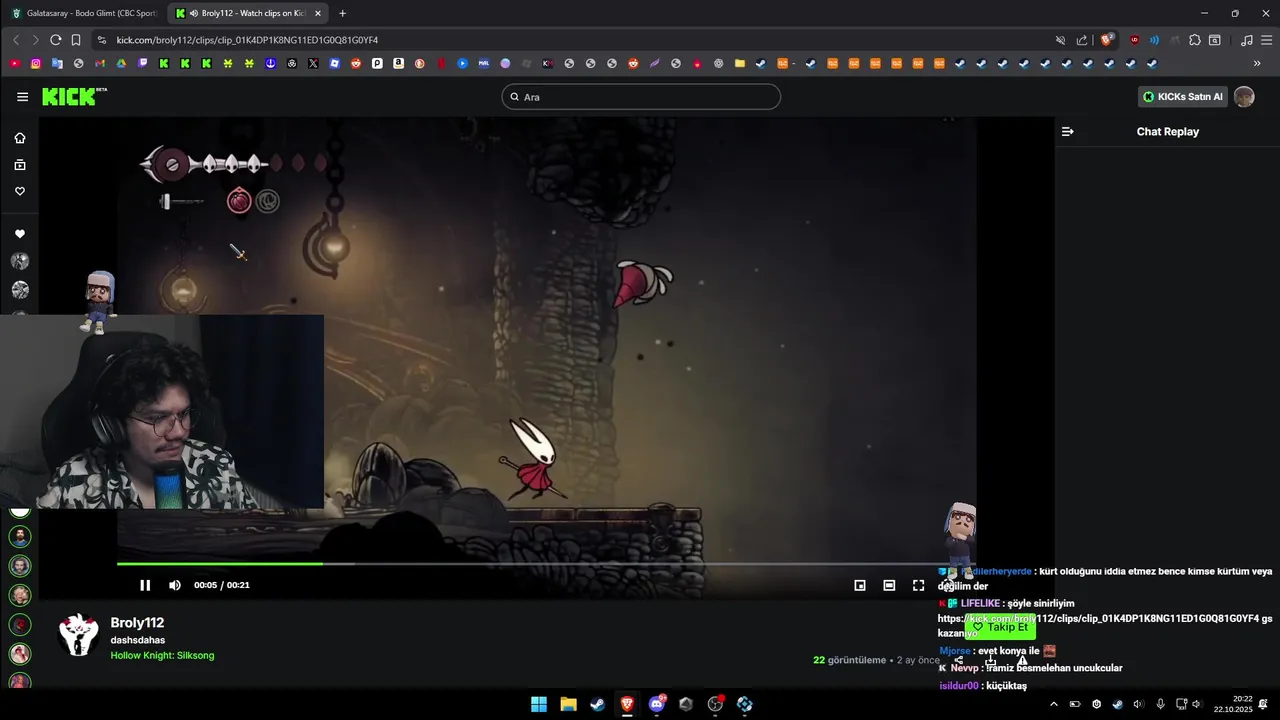Screen dimensions: 1280x720
Task: Open the Browse icon in Kick sidebar
Action: pyautogui.click(x=20, y=165)
